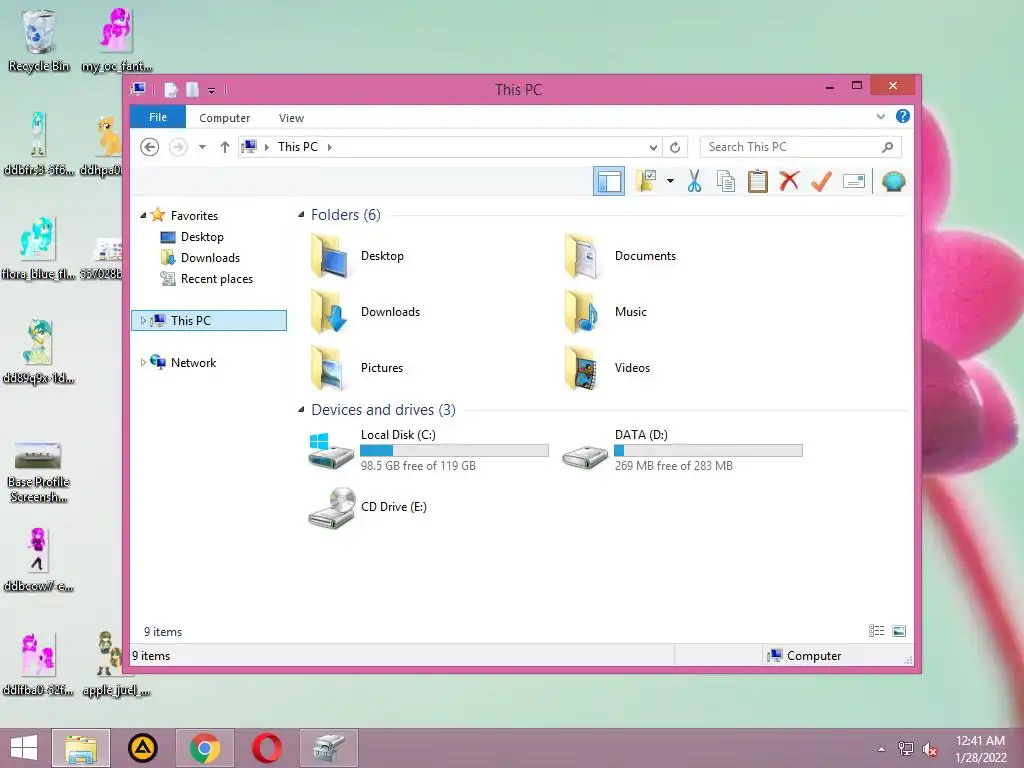Click the taskbar clock 12:41 AM
This screenshot has width=1024, height=768.
[980, 741]
